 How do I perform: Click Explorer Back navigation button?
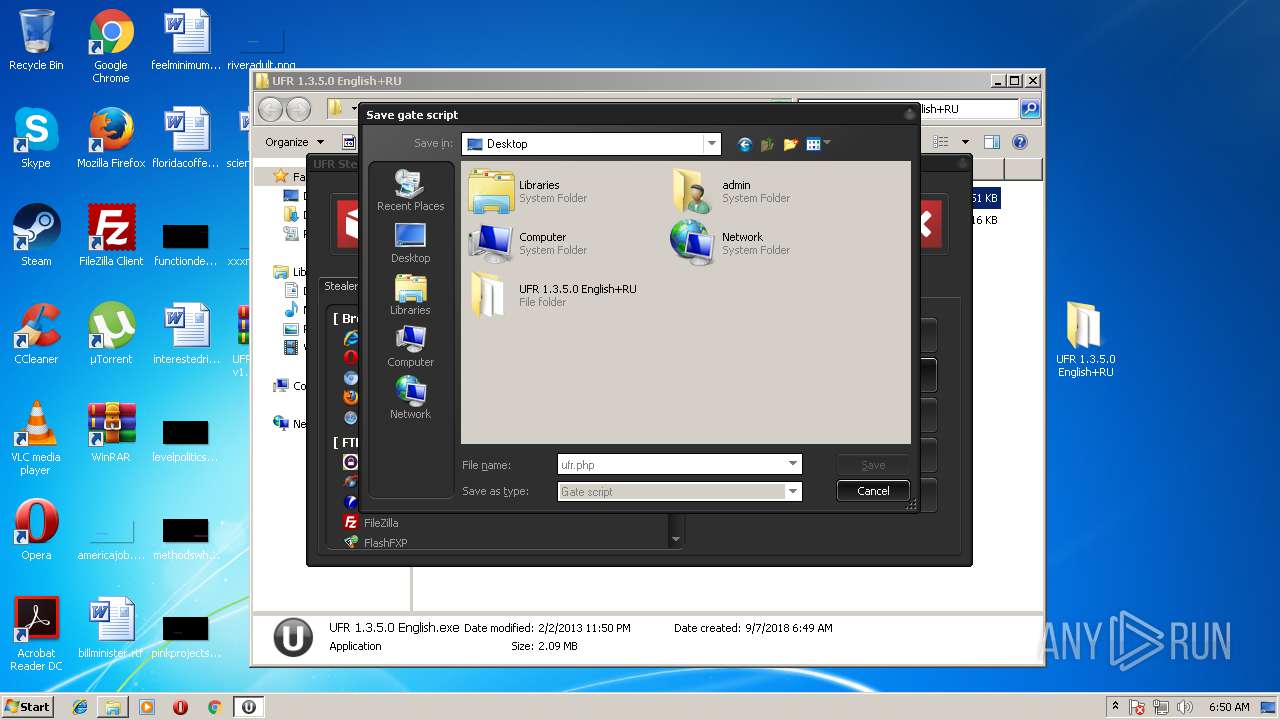point(271,109)
